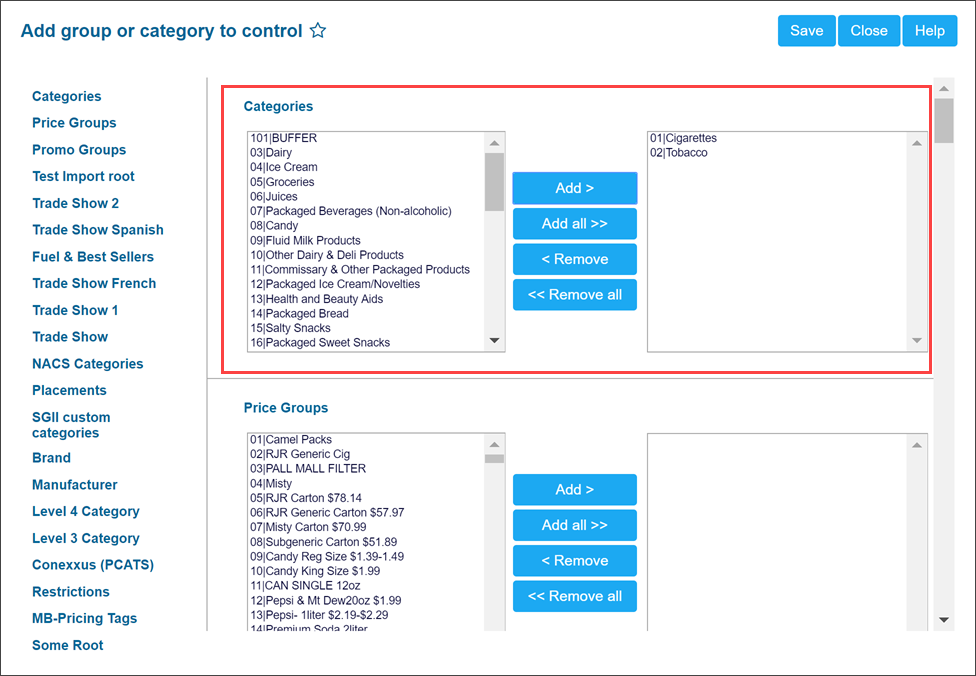Click main panel scroll down arrow
This screenshot has width=976, height=676.
pos(944,620)
